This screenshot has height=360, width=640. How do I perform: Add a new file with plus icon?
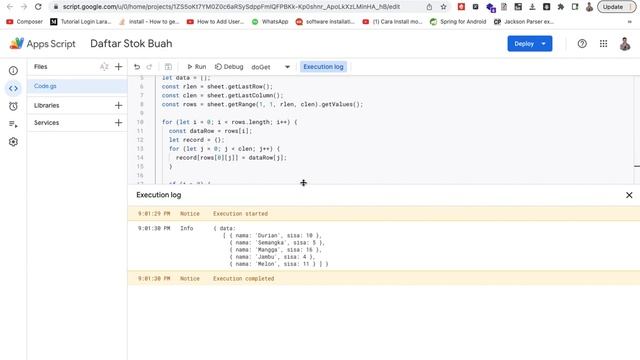[x=118, y=67]
